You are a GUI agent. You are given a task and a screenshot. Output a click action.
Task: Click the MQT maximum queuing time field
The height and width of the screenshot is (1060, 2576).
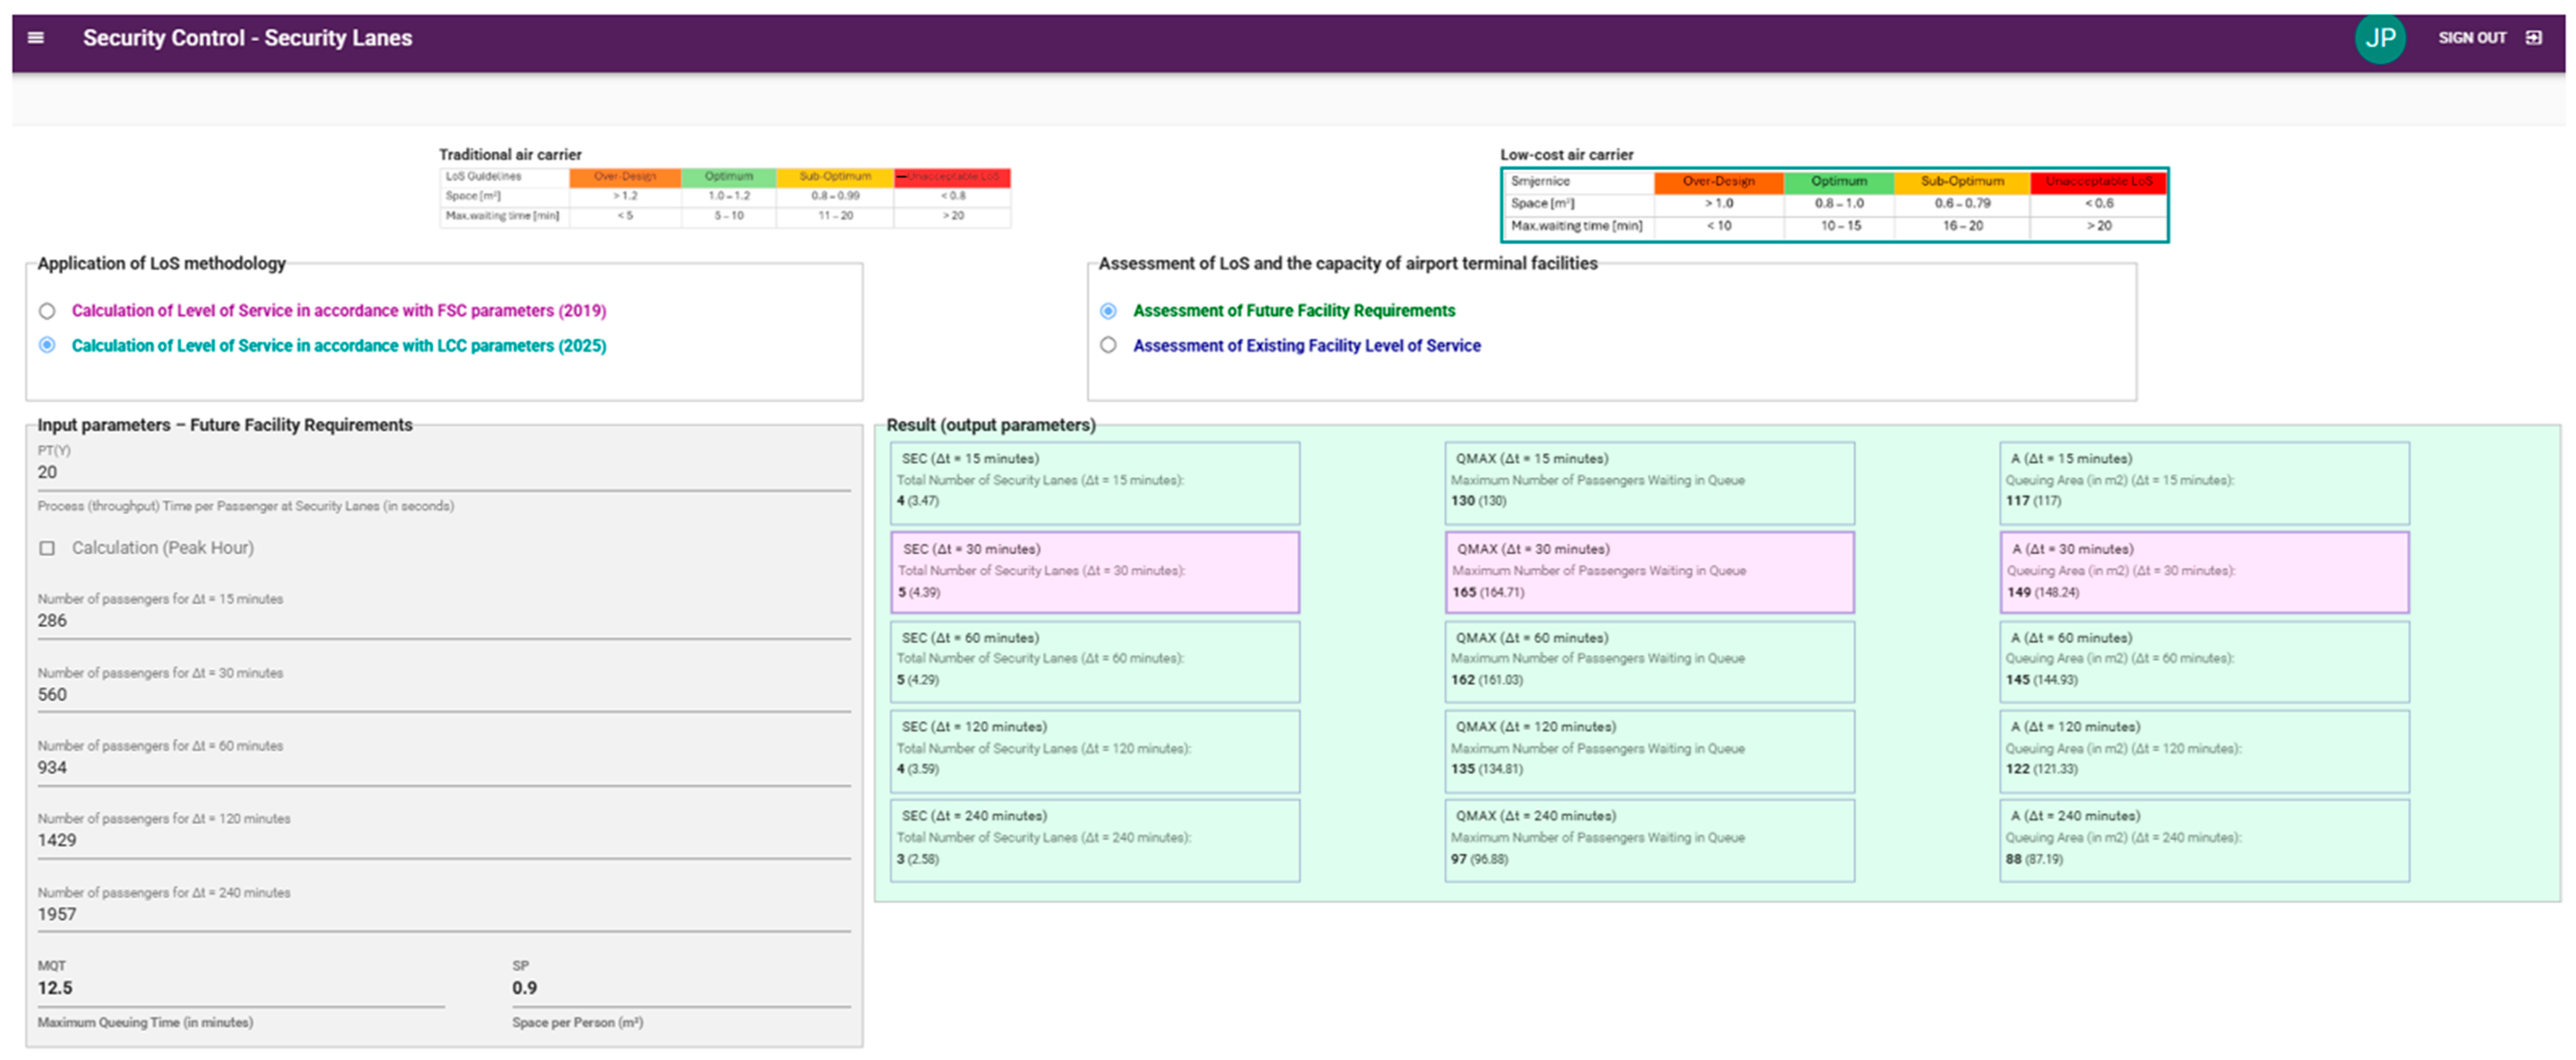click(240, 988)
